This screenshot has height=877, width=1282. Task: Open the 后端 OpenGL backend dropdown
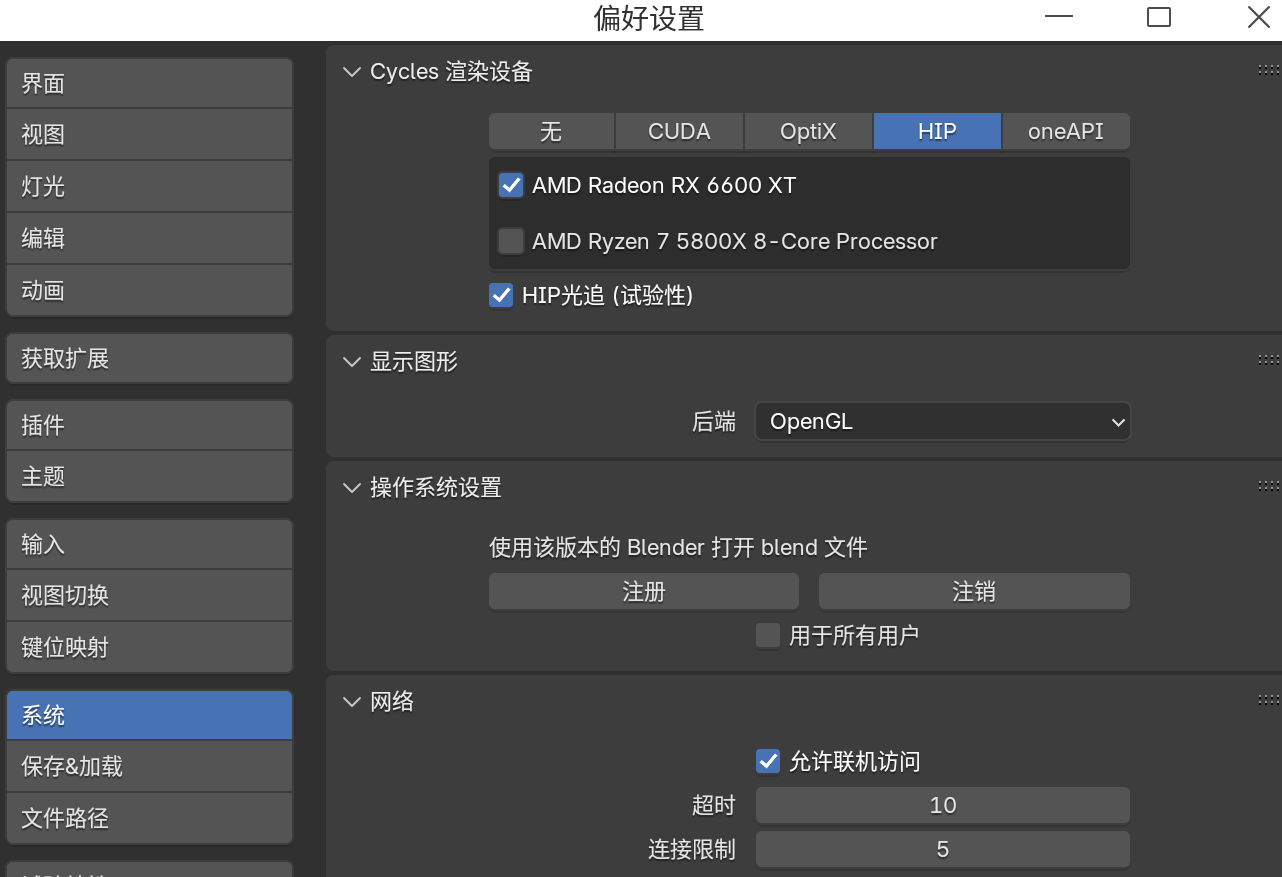[942, 421]
